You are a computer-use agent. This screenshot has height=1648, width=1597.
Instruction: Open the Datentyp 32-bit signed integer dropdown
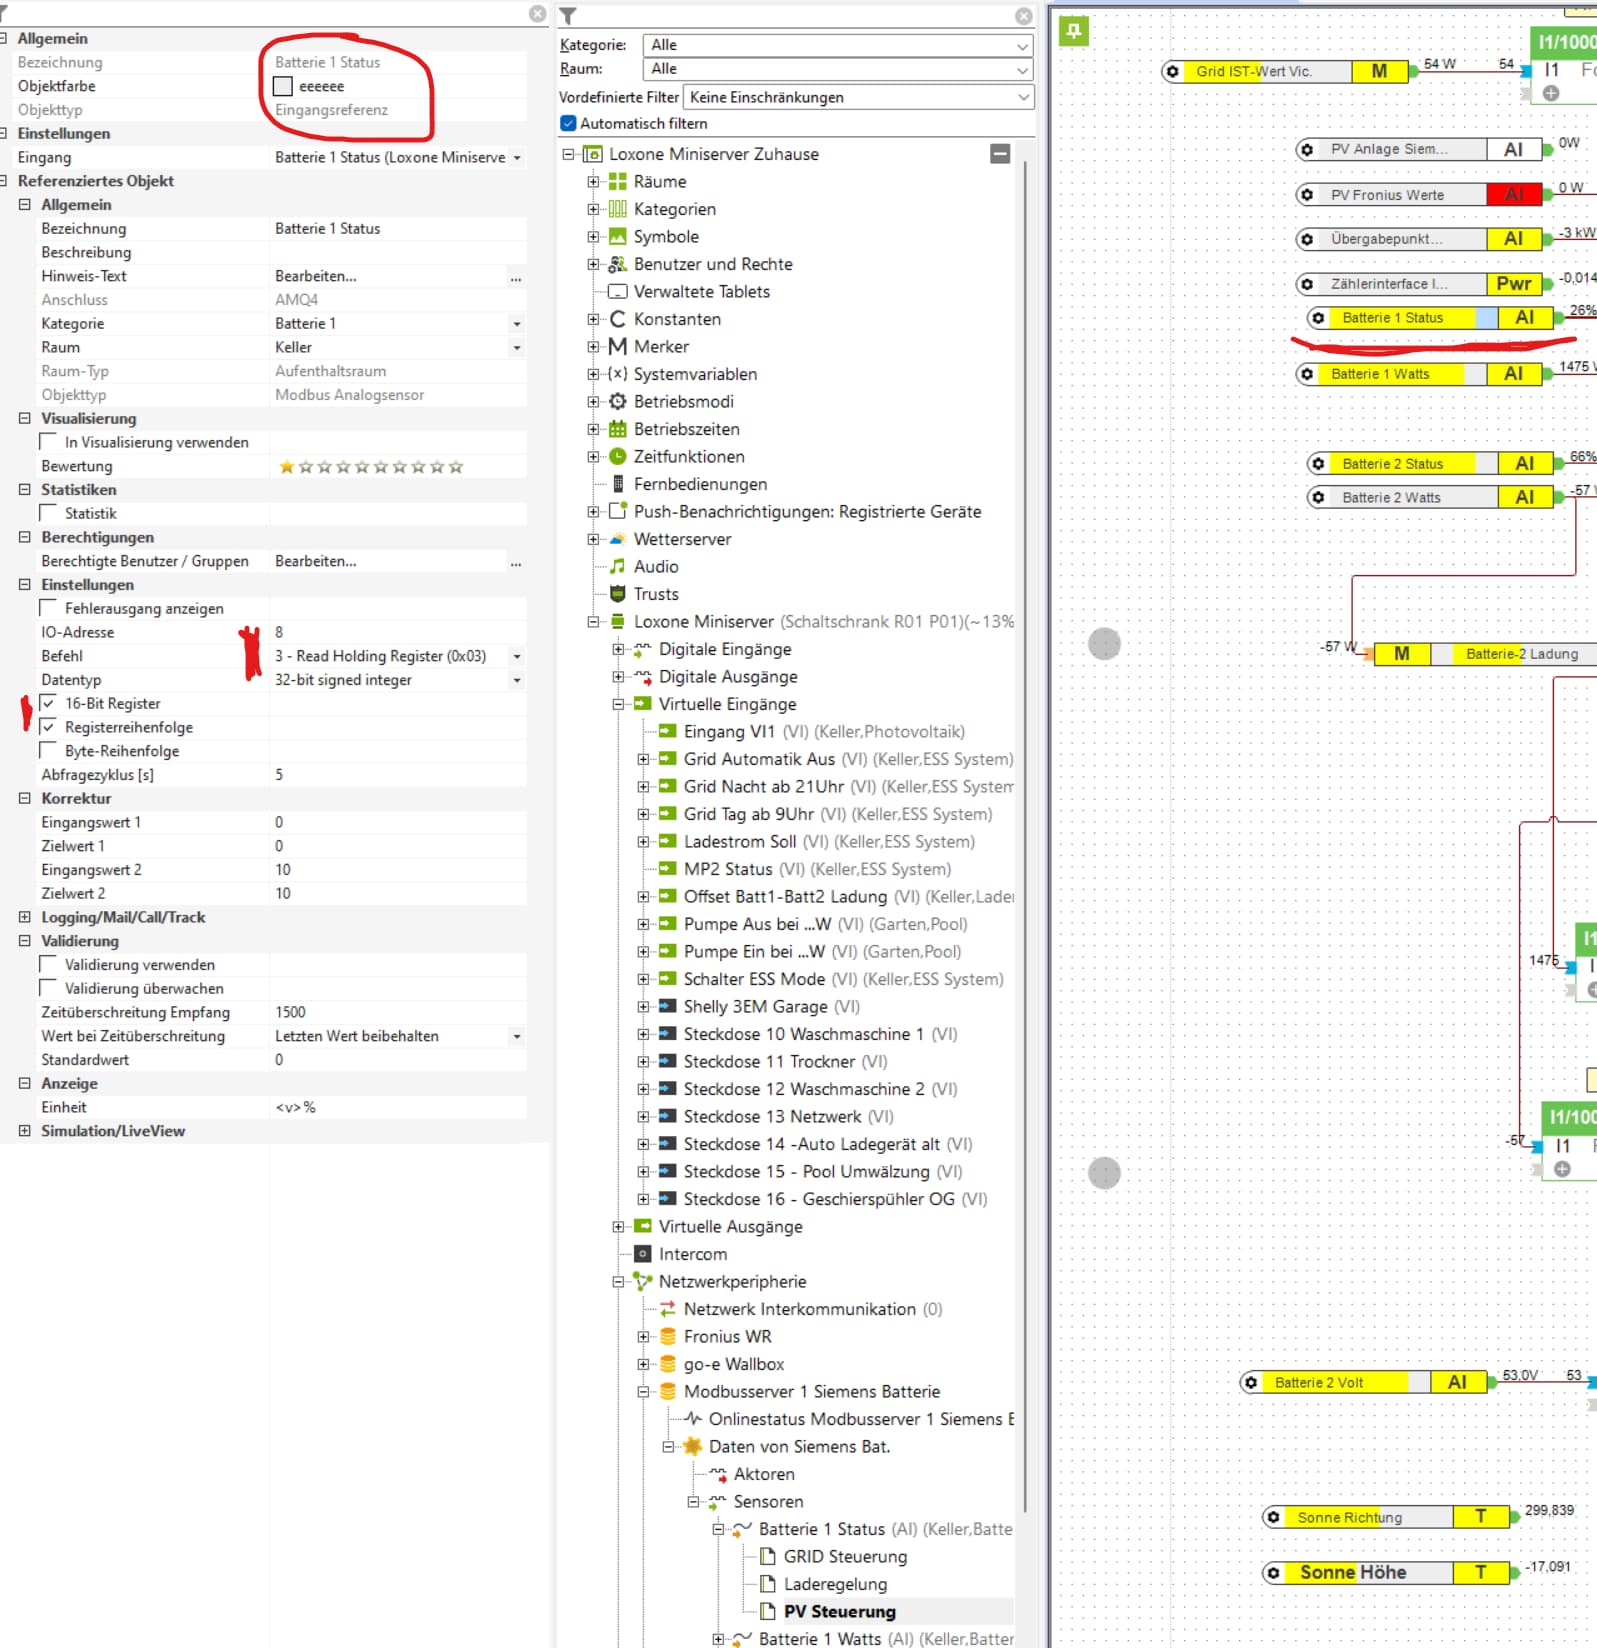[517, 680]
